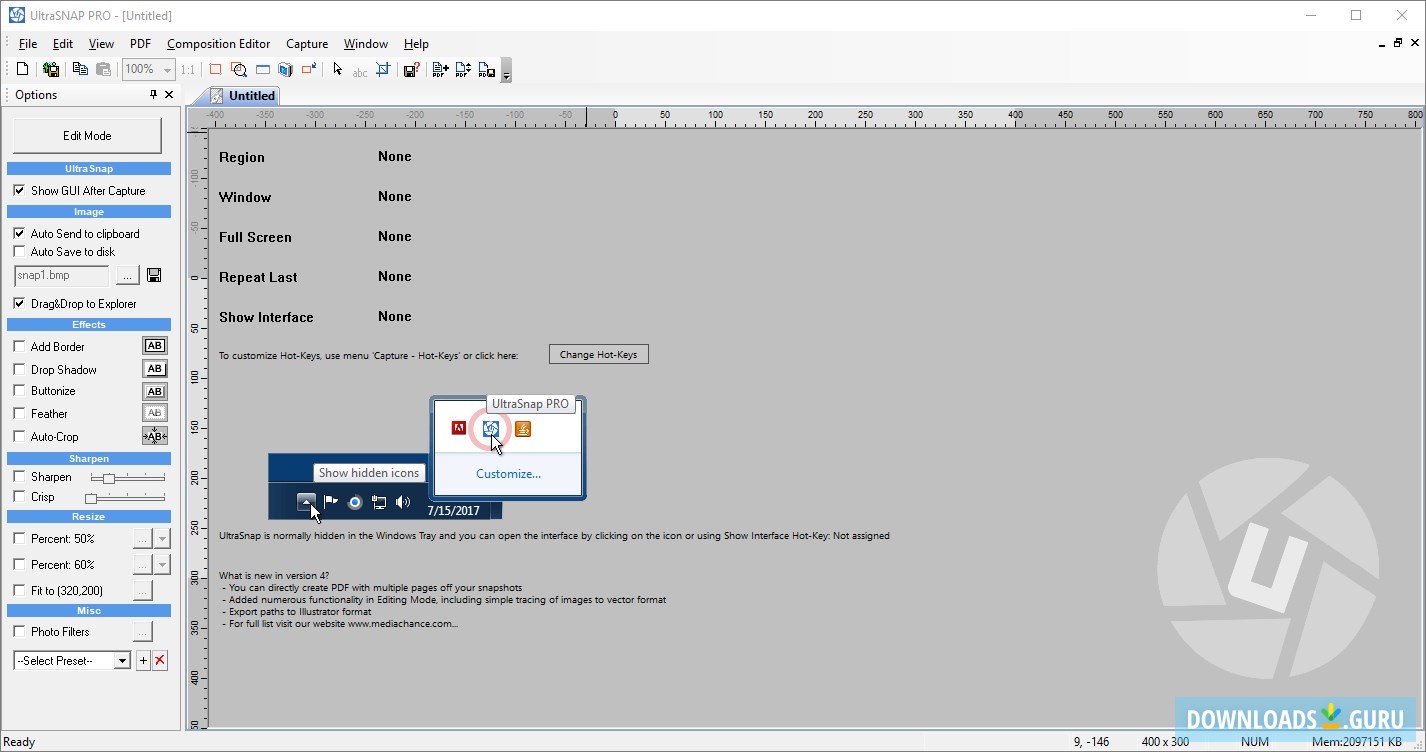
Task: Select the region capture rectangle tool
Action: (215, 69)
